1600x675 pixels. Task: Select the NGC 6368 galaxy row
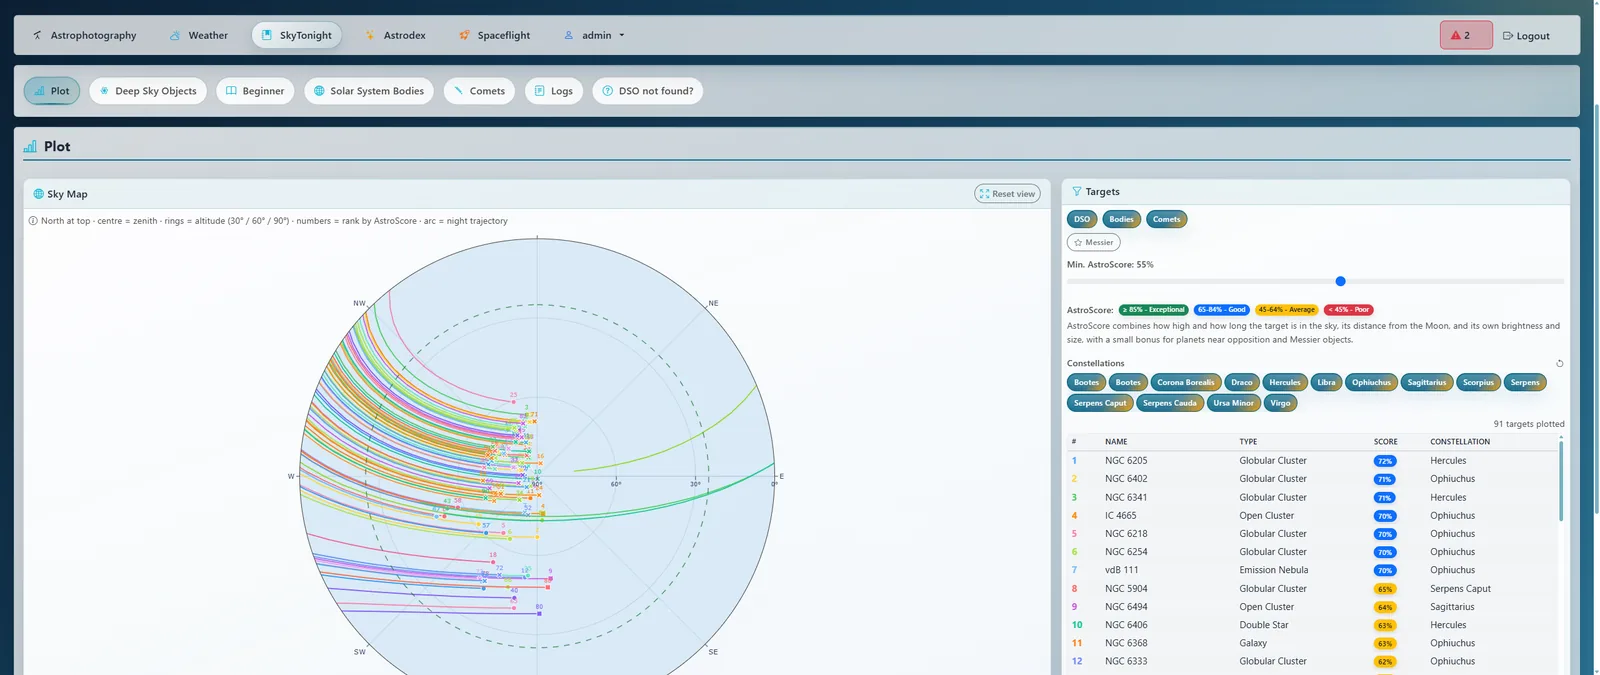1312,643
